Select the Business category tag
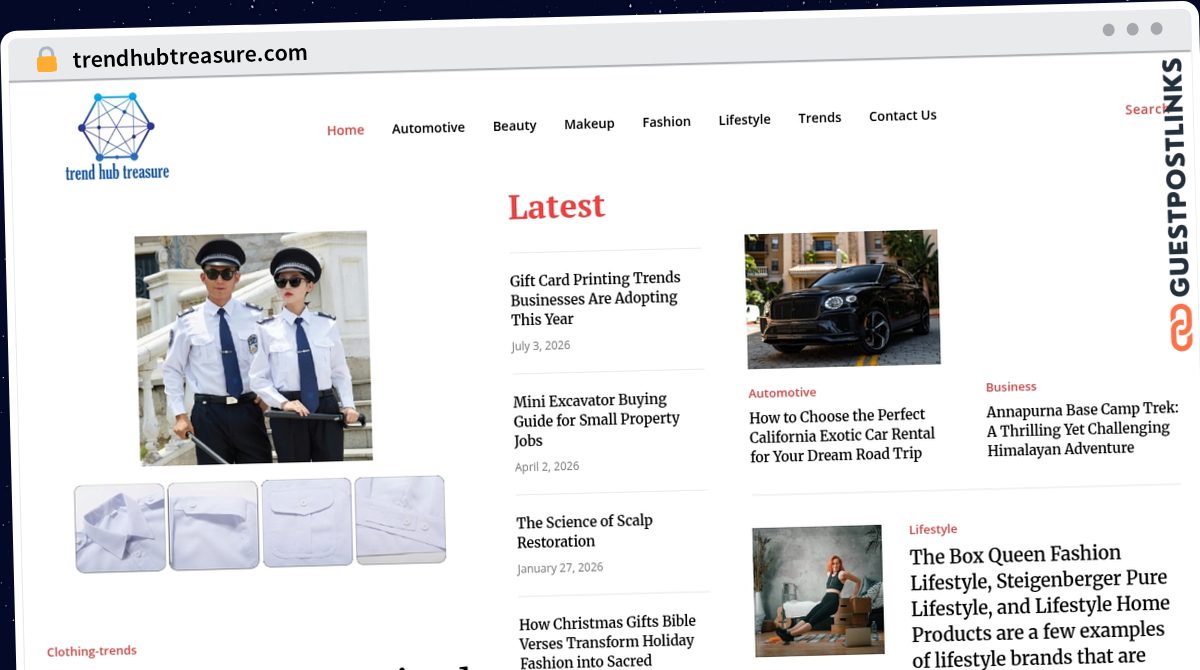Viewport: 1200px width, 670px height. pos(1011,387)
